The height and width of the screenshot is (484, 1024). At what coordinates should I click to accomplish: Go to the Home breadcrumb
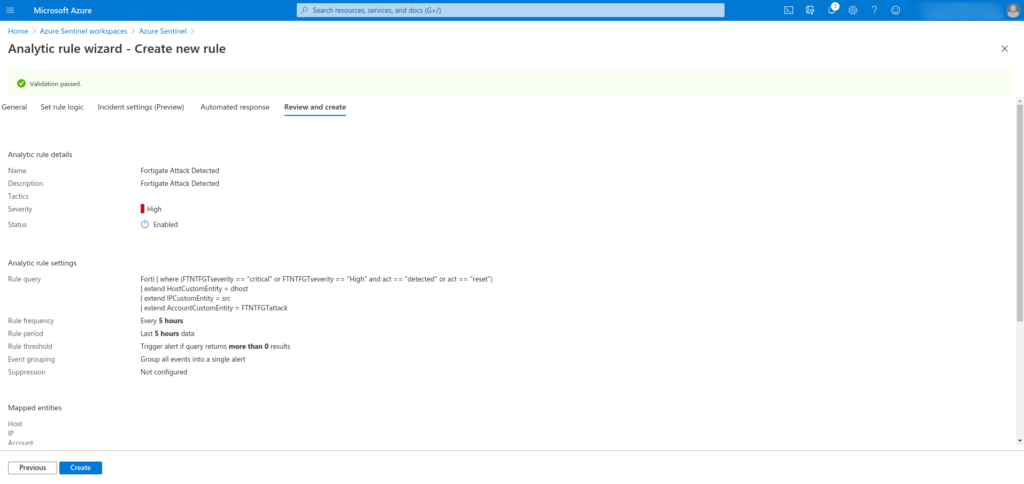pyautogui.click(x=18, y=31)
